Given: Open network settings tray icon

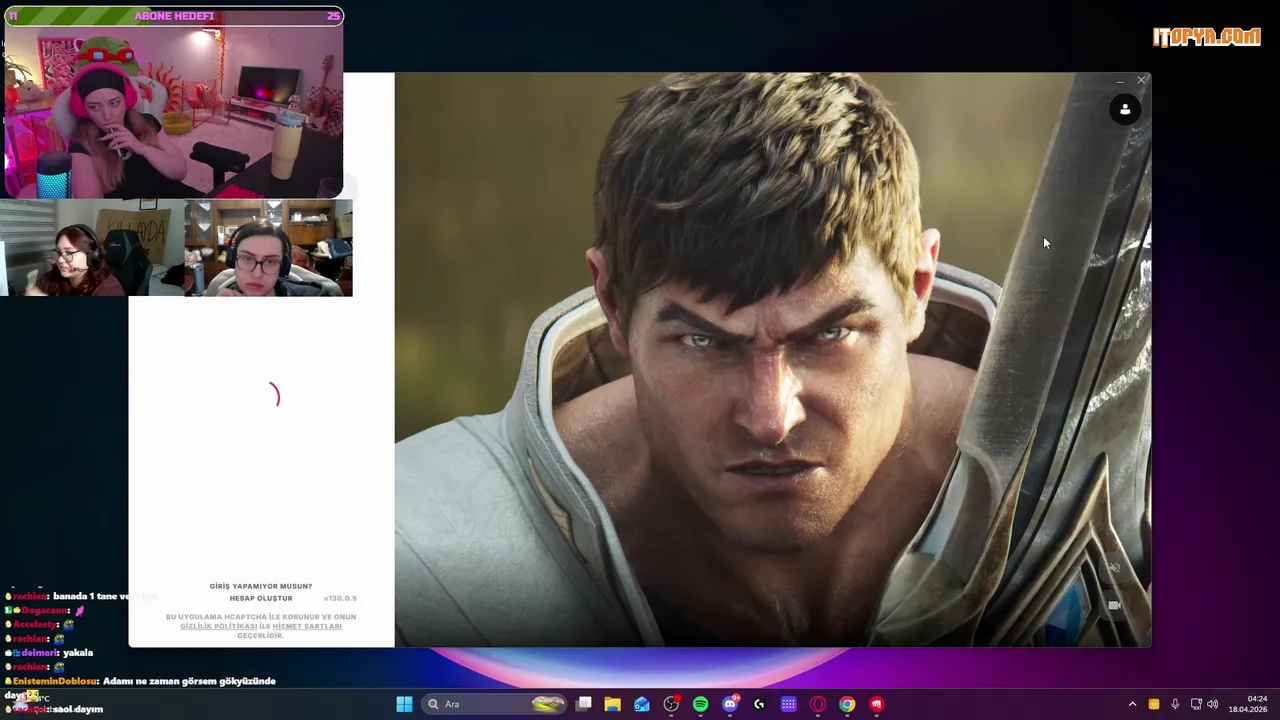Looking at the screenshot, I should click(x=1196, y=704).
